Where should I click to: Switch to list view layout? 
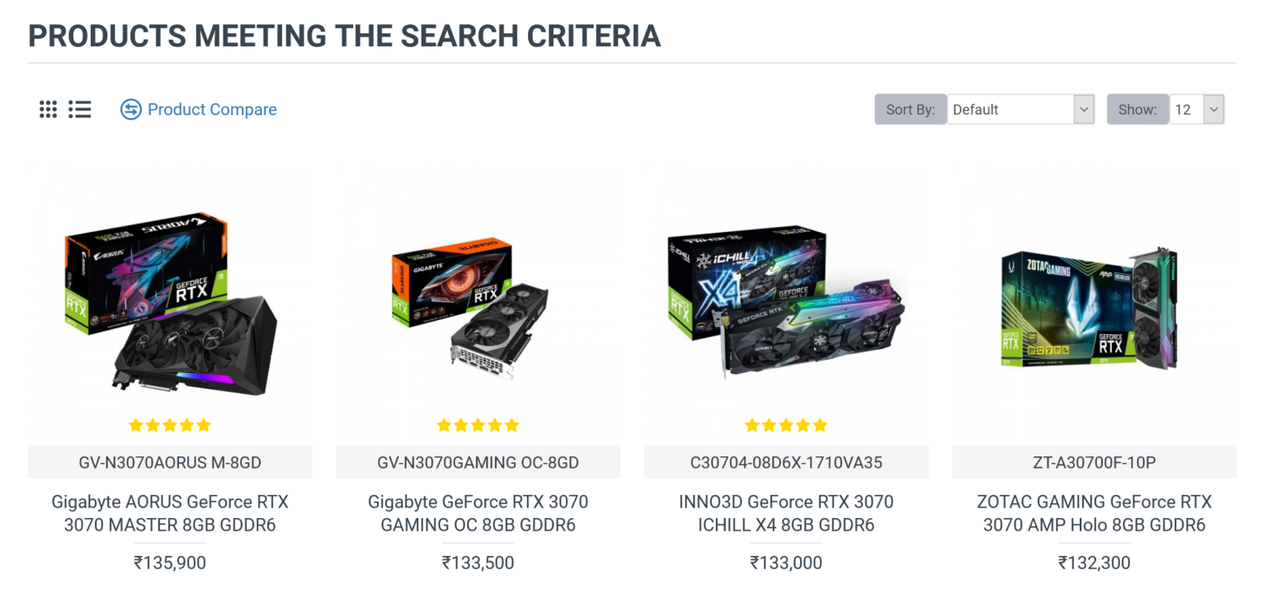[x=80, y=109]
